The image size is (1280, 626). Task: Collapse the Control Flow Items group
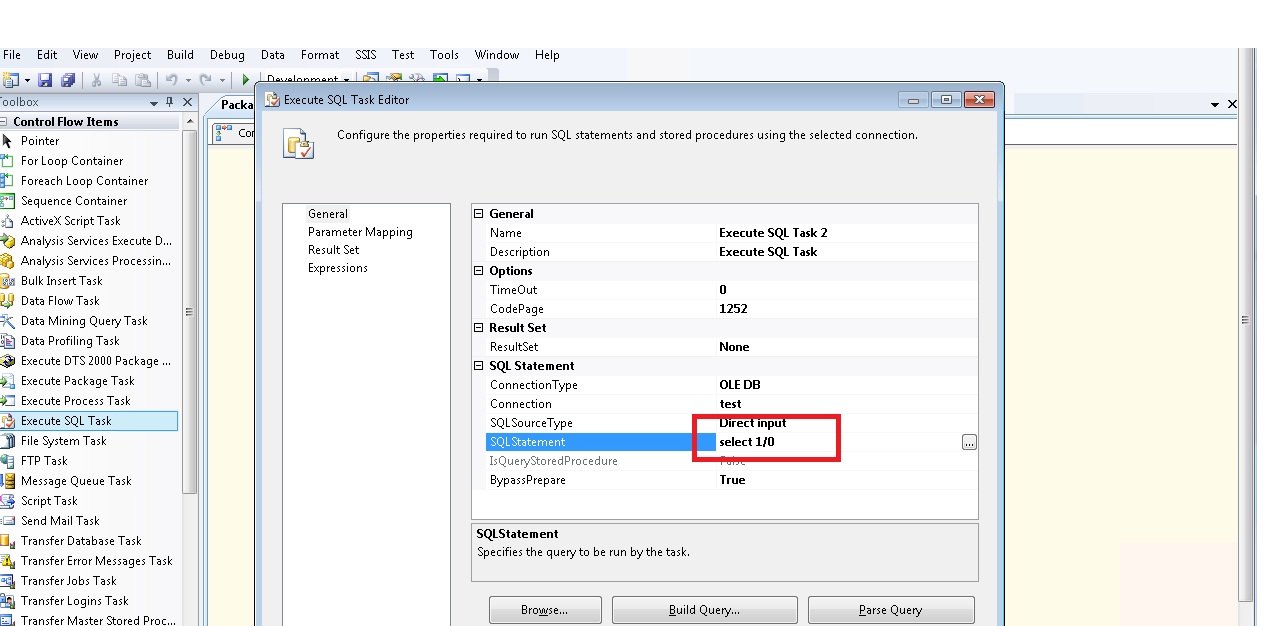click(x=5, y=122)
